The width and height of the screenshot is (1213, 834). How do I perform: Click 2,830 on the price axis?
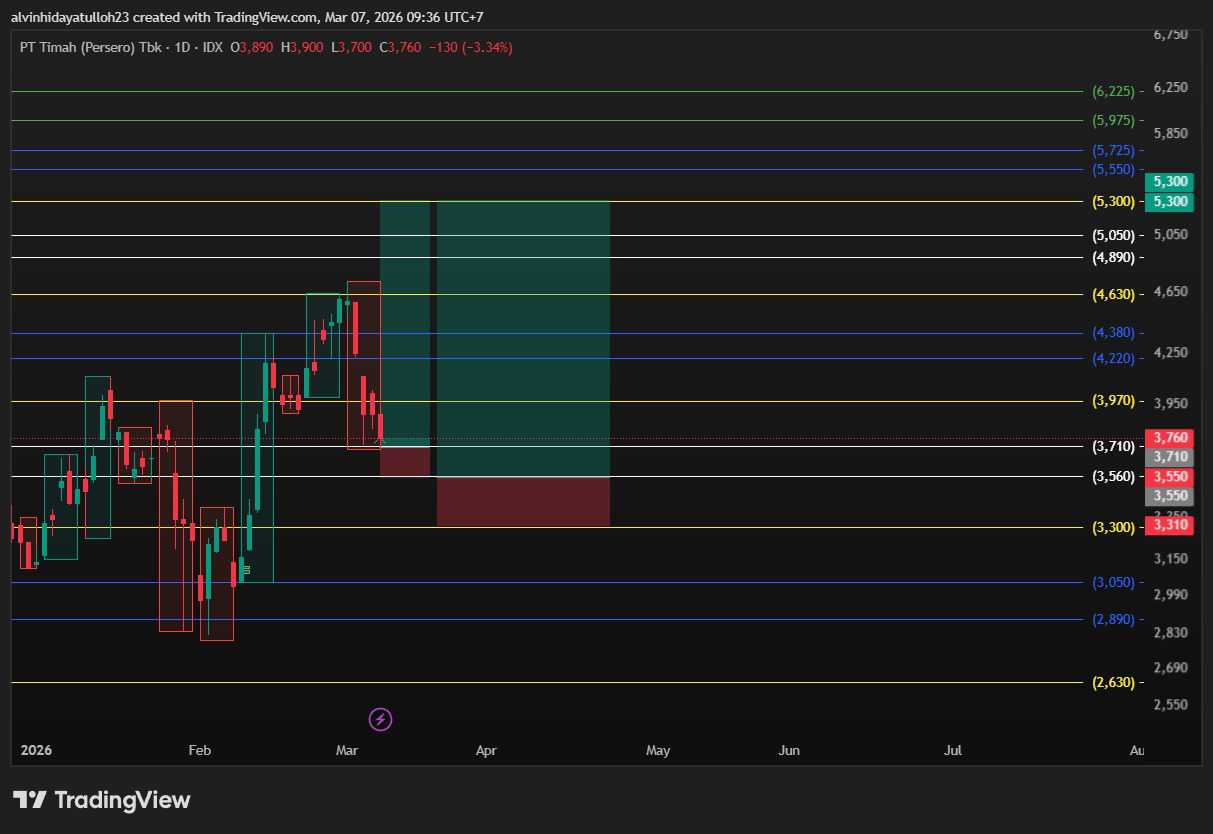click(1170, 632)
